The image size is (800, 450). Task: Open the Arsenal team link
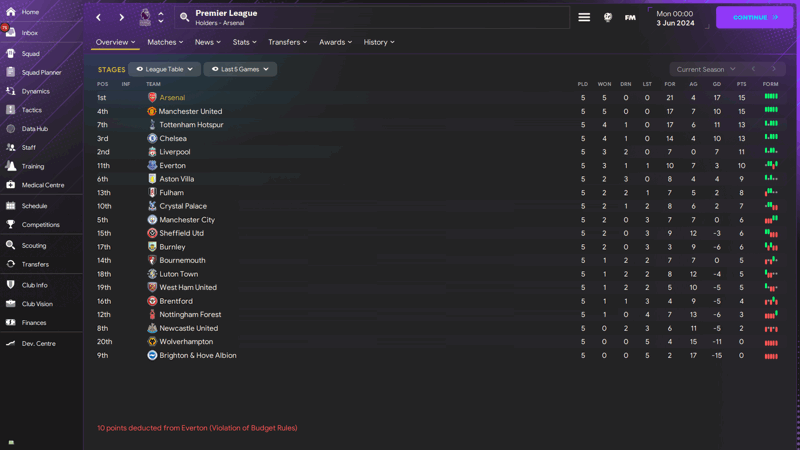pos(172,97)
